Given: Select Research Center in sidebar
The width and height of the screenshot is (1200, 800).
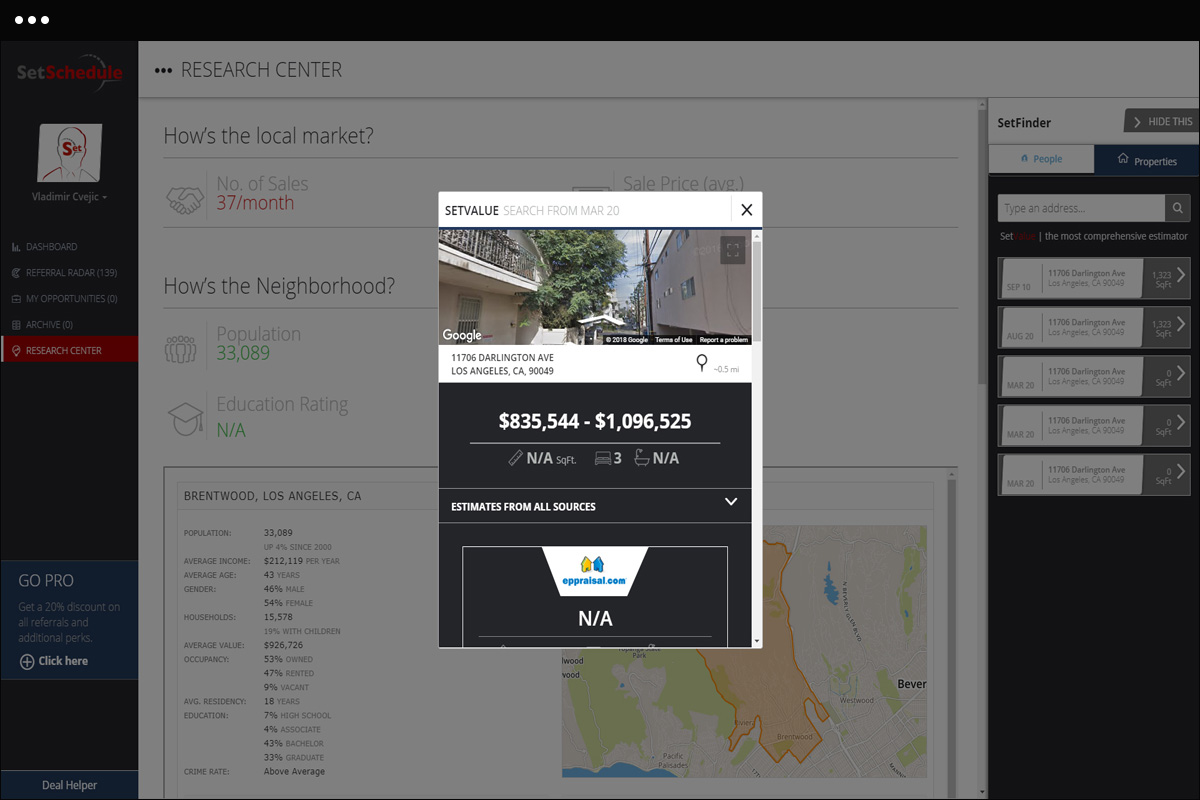Looking at the screenshot, I should pos(69,350).
